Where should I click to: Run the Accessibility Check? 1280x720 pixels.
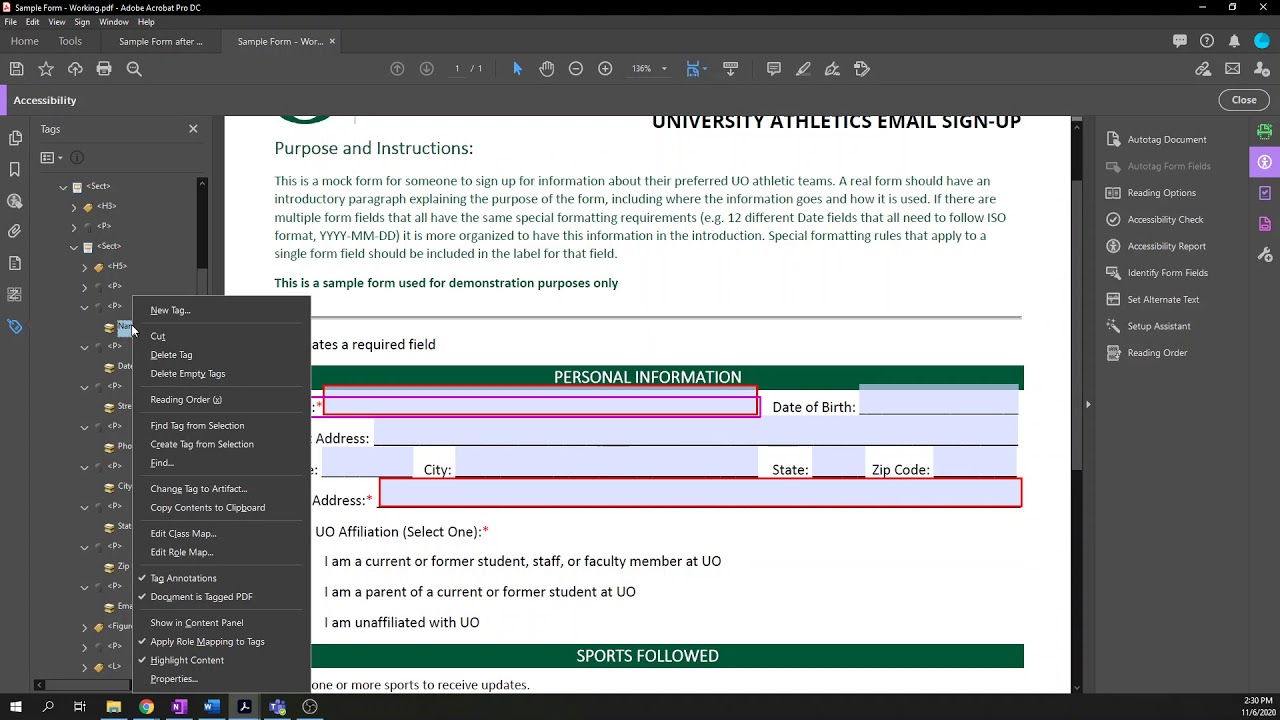(x=1165, y=220)
